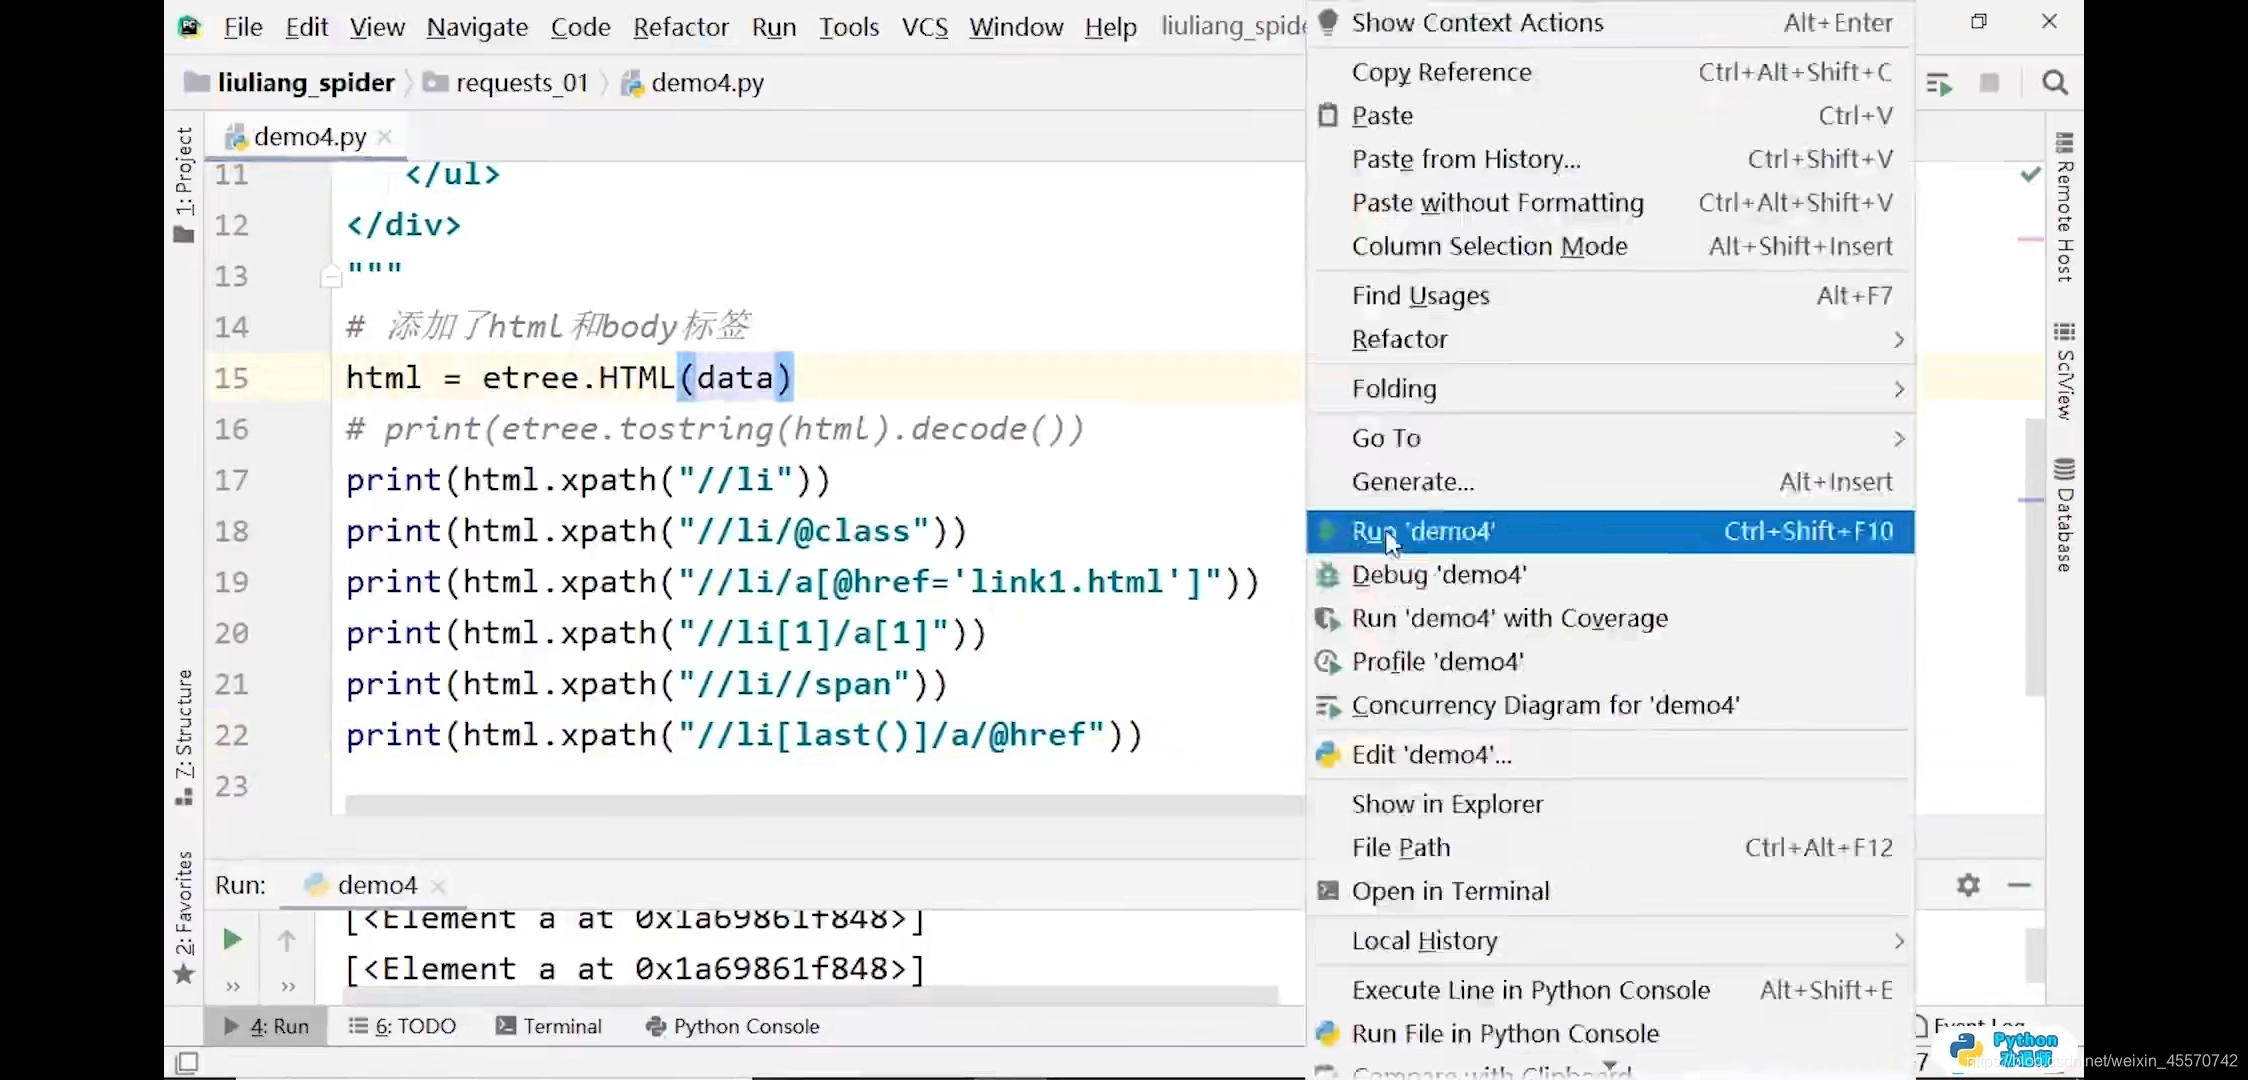The height and width of the screenshot is (1080, 2248).
Task: Toggle Column Selection Mode
Action: click(x=1489, y=246)
